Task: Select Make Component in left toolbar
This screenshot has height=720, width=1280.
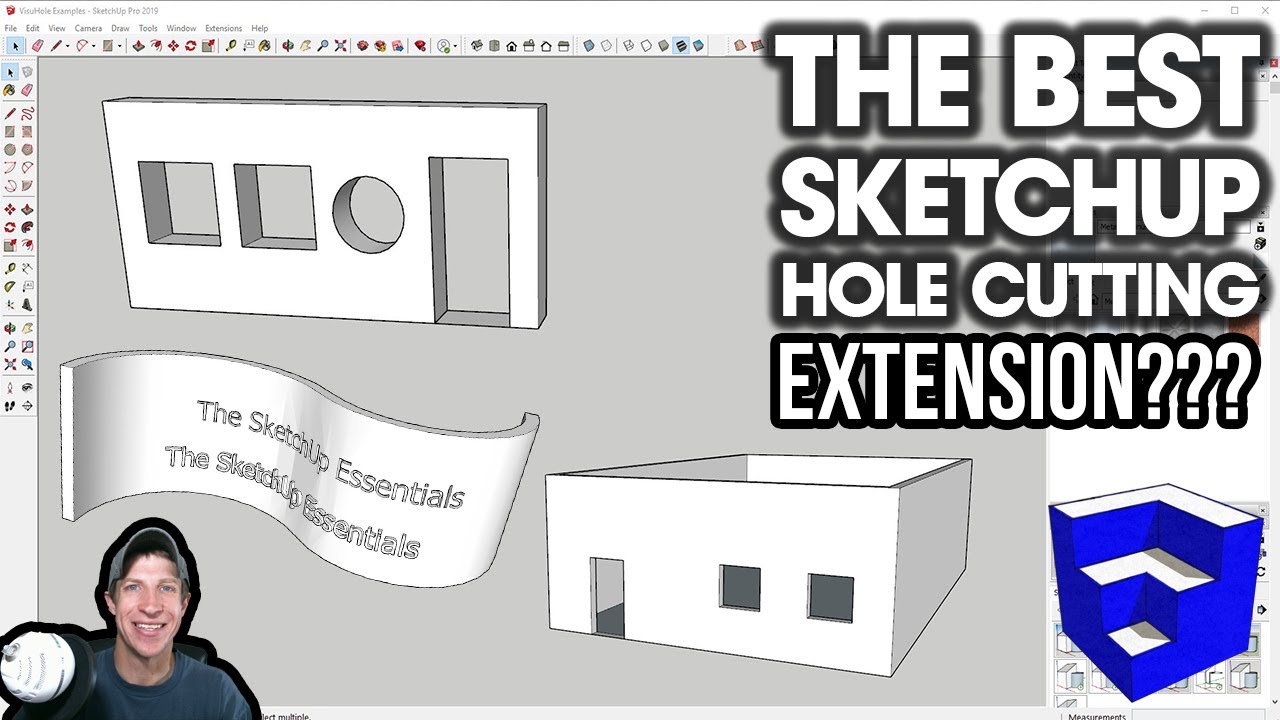Action: pyautogui.click(x=27, y=71)
